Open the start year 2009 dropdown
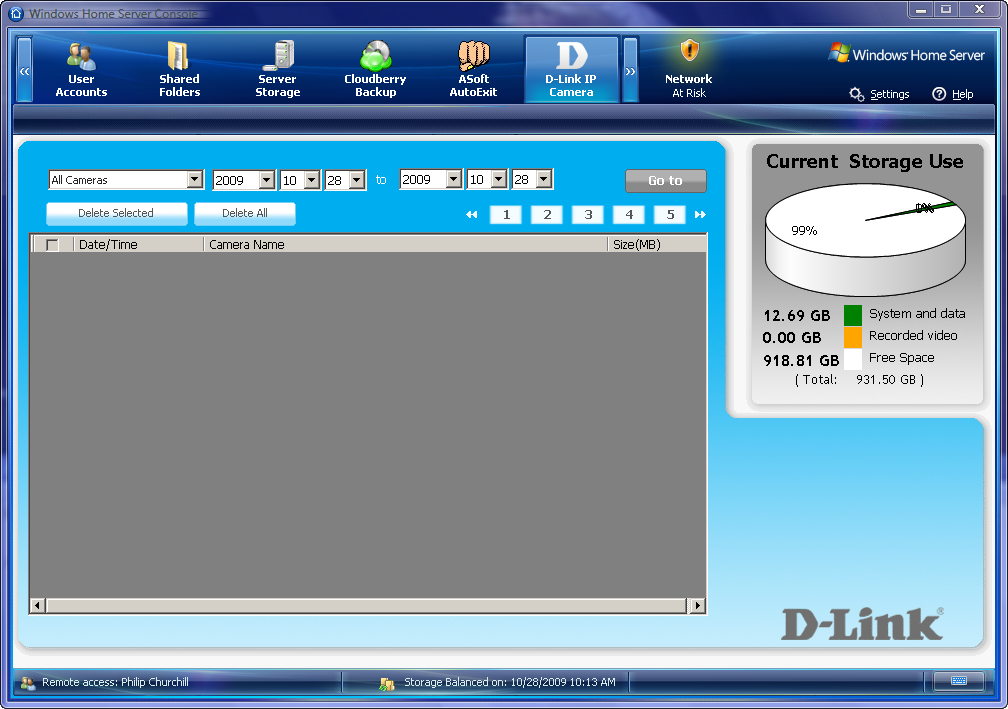 [x=267, y=180]
